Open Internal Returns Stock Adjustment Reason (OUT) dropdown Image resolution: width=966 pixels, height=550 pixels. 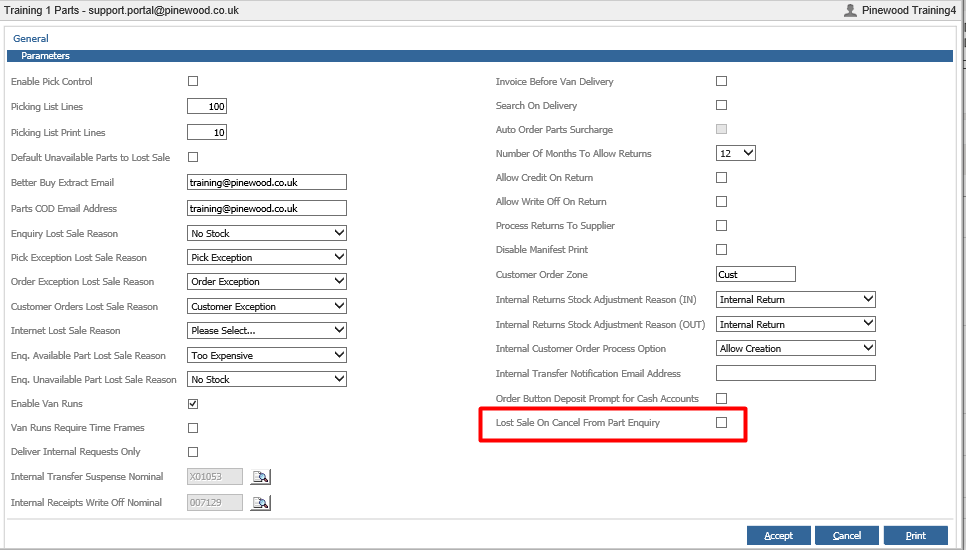click(795, 324)
